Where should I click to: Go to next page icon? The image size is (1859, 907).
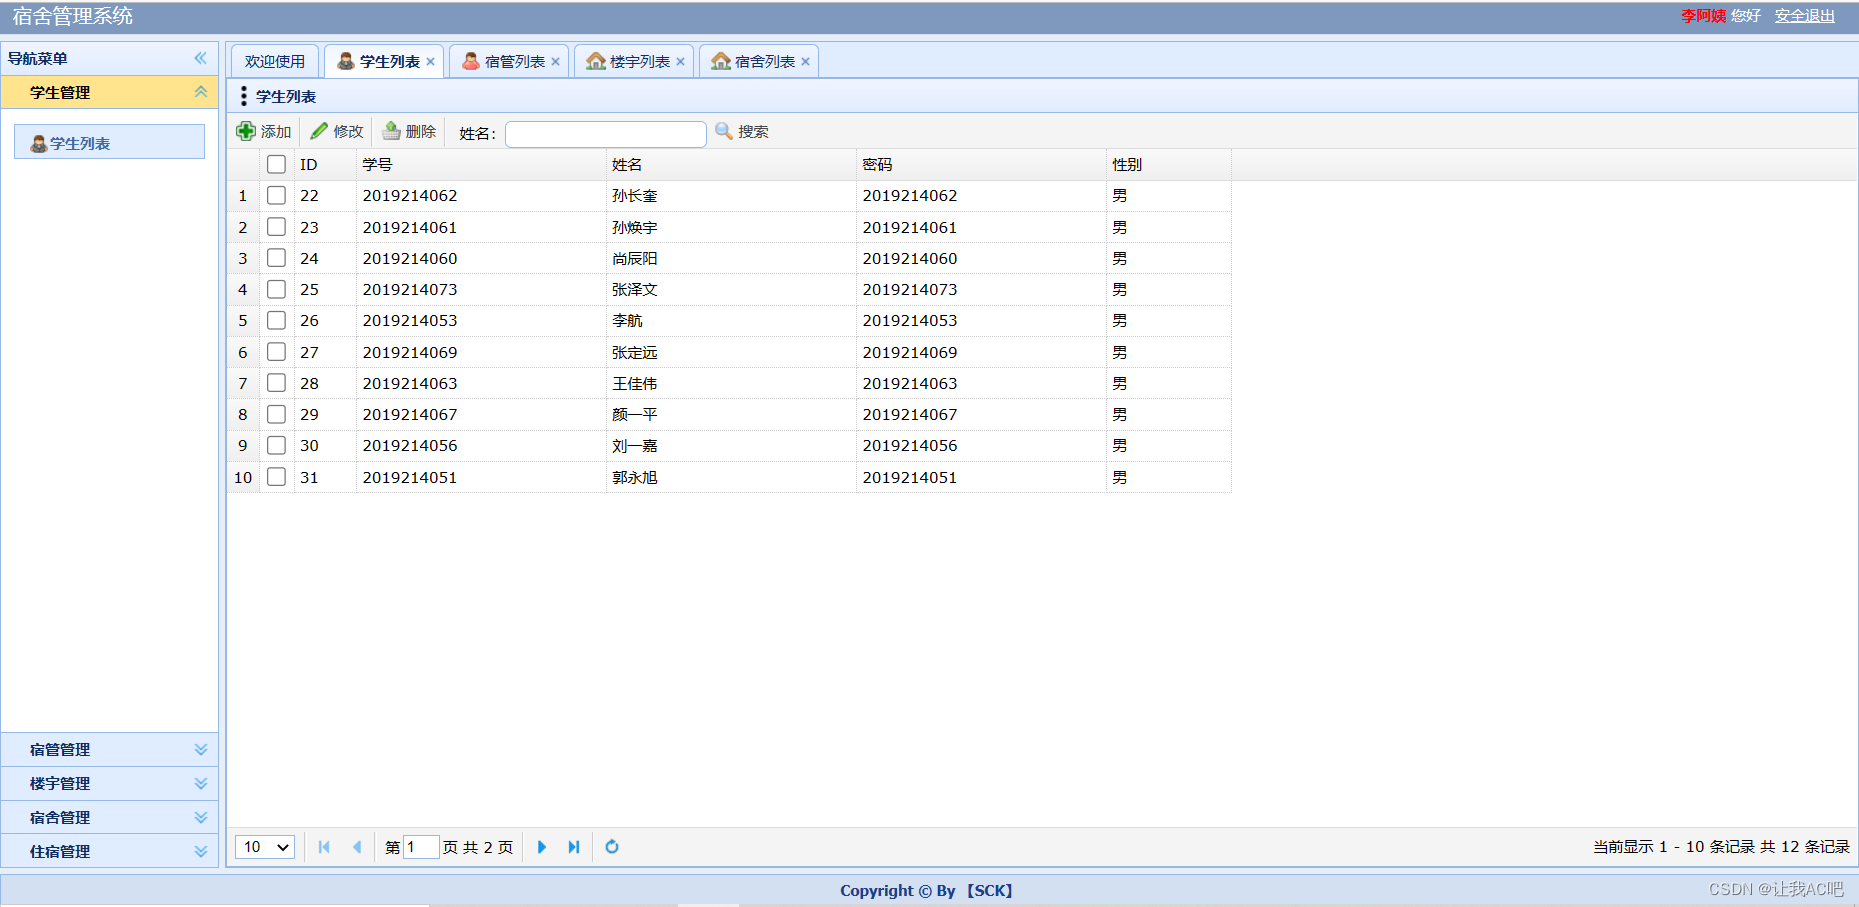tap(542, 847)
